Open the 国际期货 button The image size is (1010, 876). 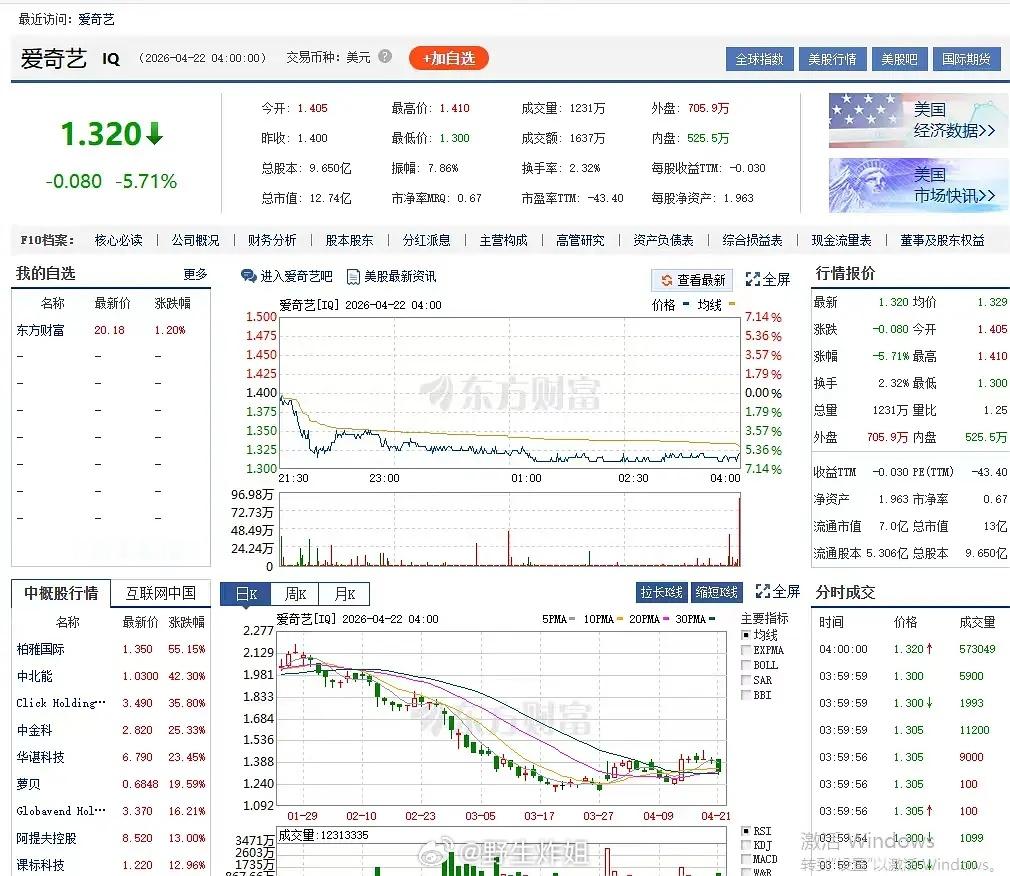coord(966,59)
